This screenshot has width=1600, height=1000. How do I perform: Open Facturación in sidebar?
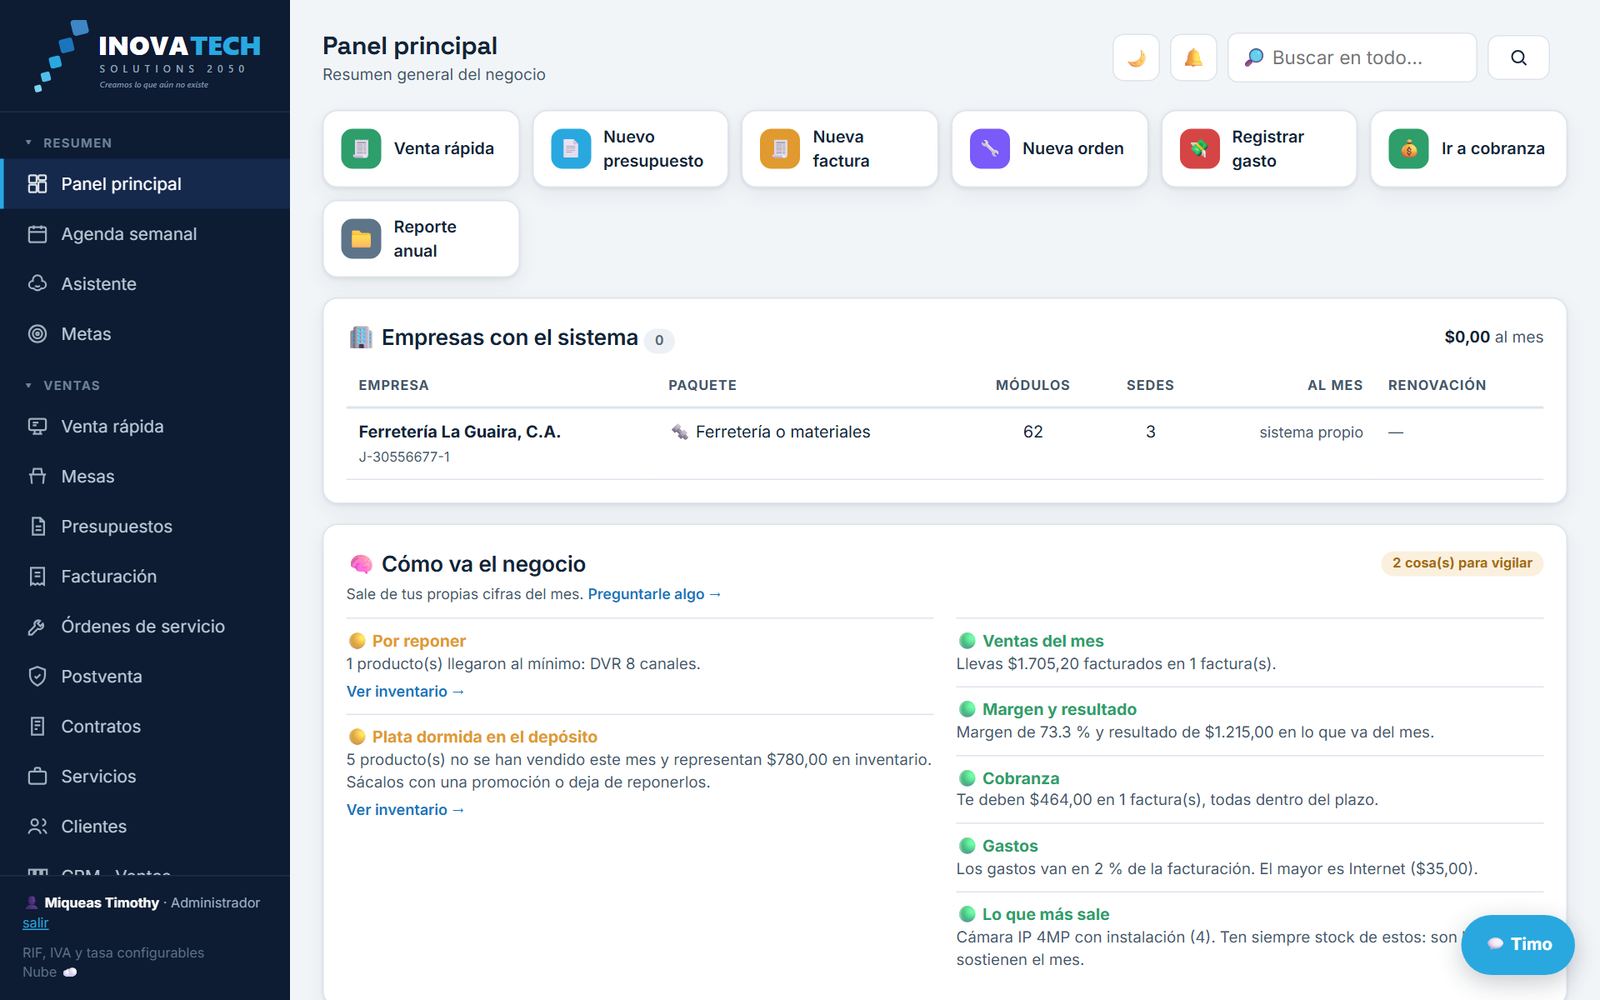coord(145,576)
